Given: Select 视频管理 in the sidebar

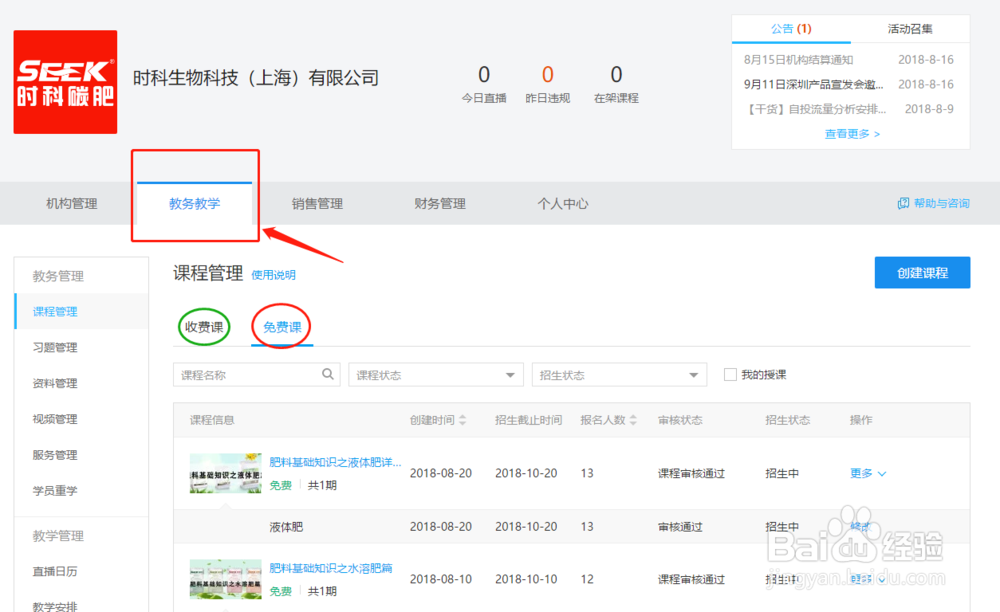Looking at the screenshot, I should coord(55,419).
